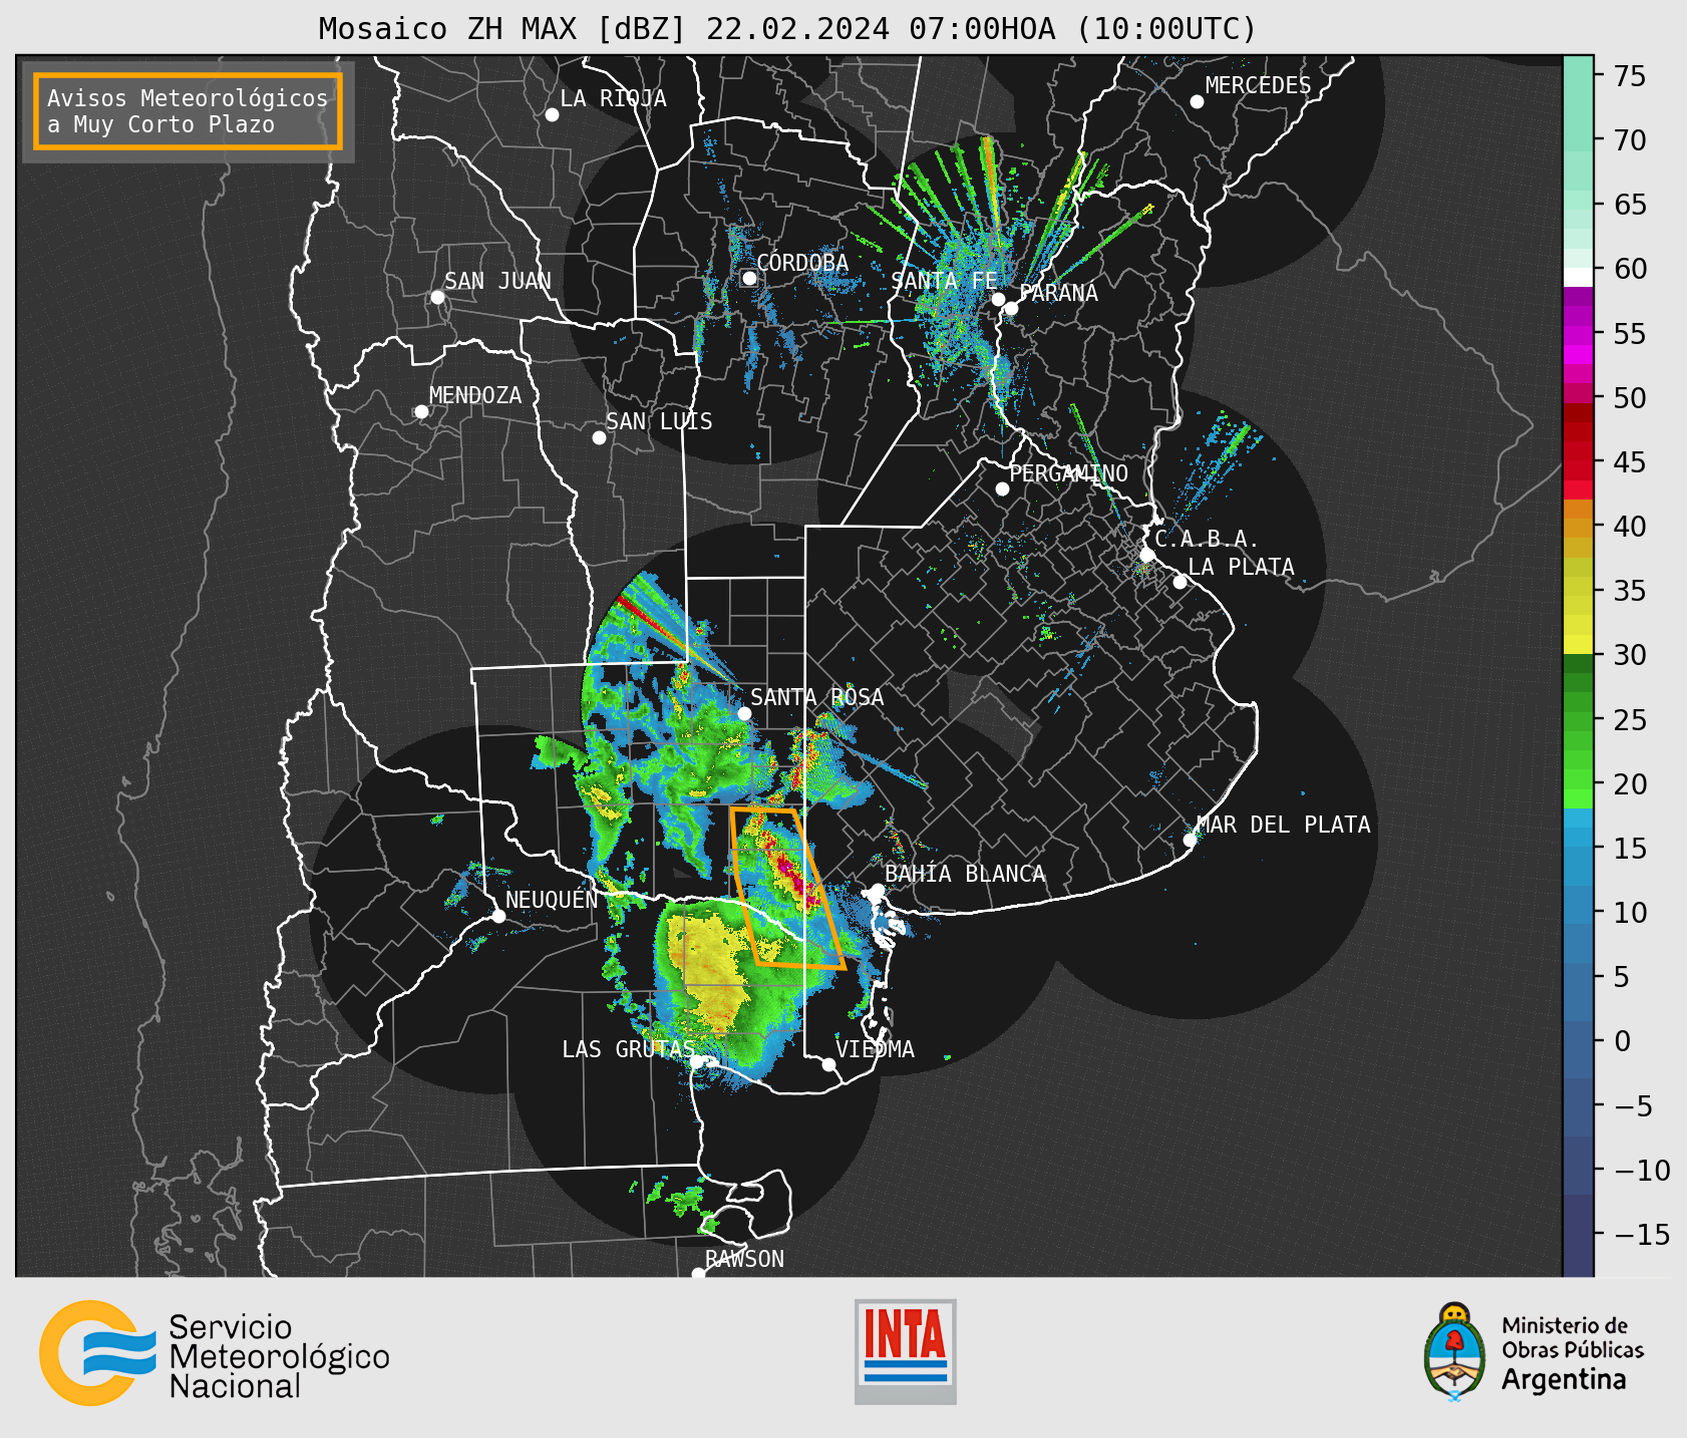Viewport: 1687px width, 1438px height.
Task: Click the Santa Rosa city marker dot
Action: click(744, 714)
